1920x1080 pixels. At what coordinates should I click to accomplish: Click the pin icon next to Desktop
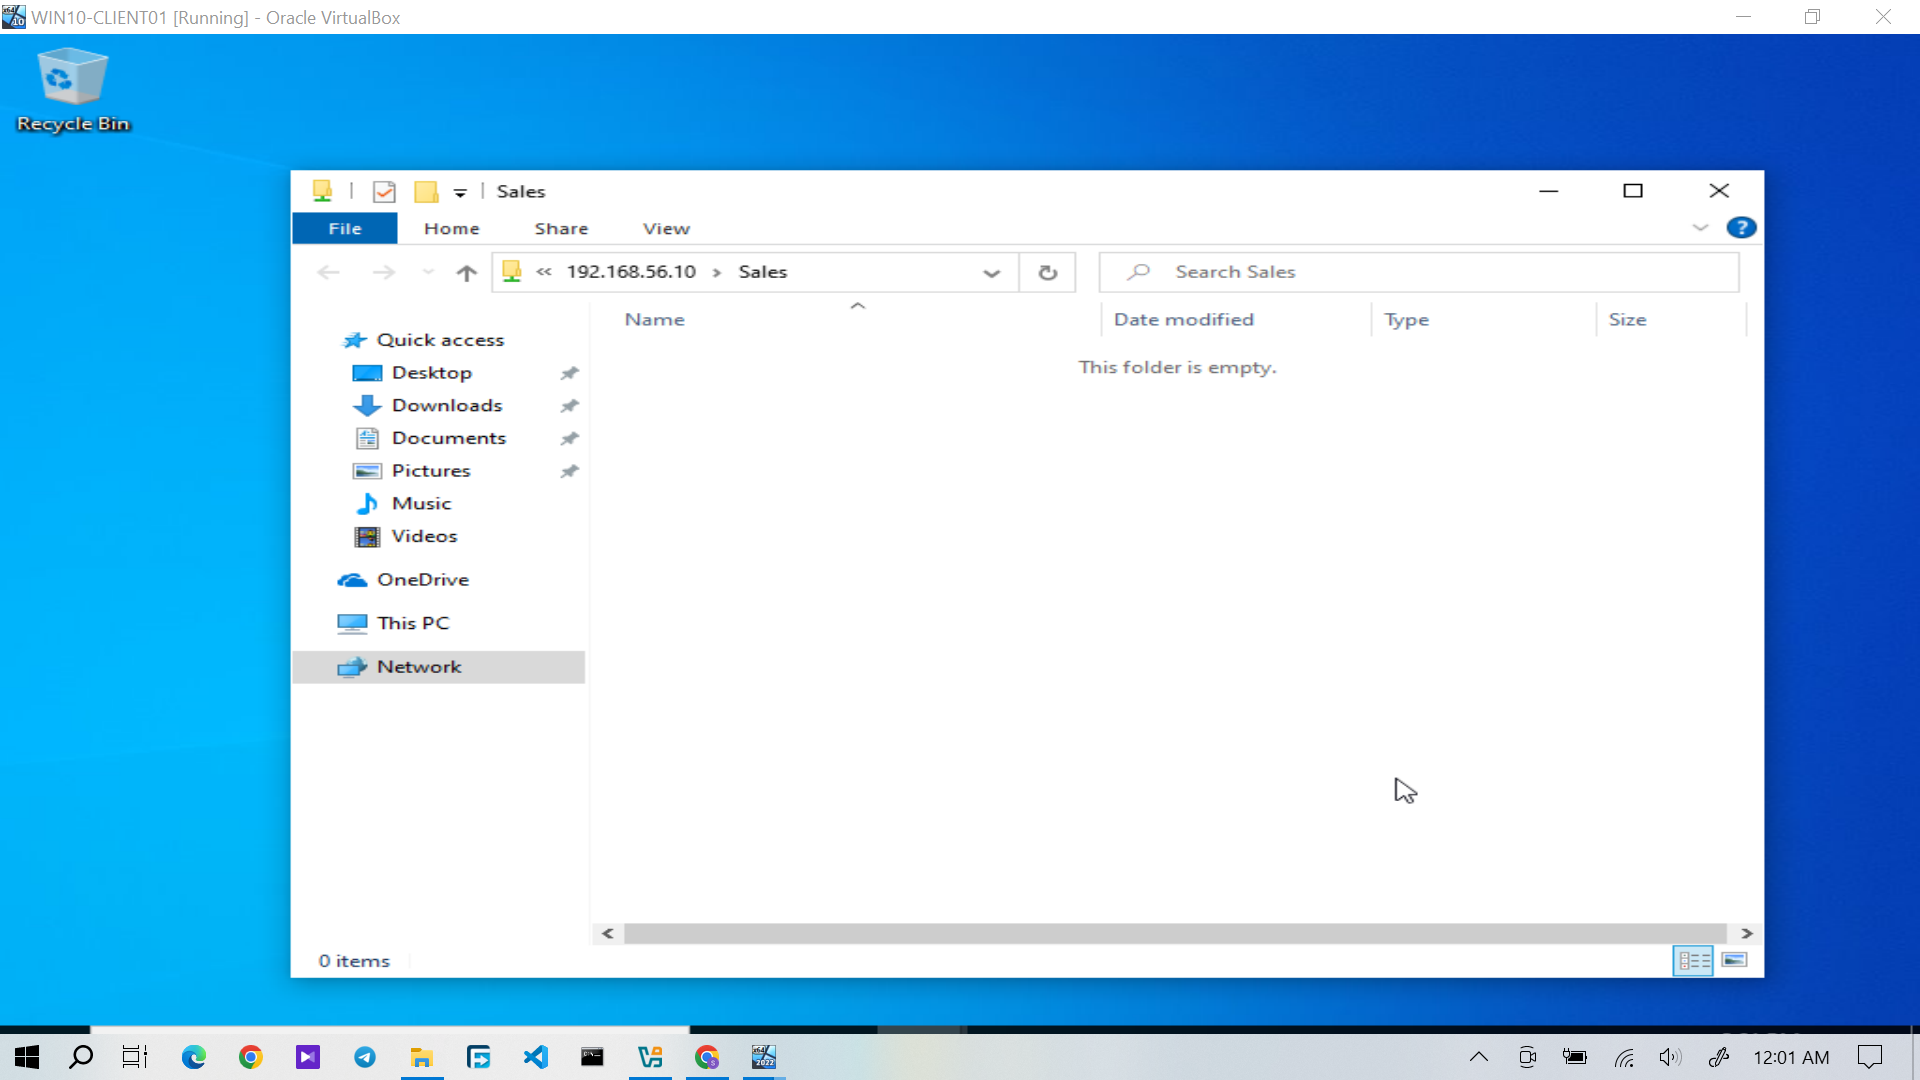click(569, 373)
